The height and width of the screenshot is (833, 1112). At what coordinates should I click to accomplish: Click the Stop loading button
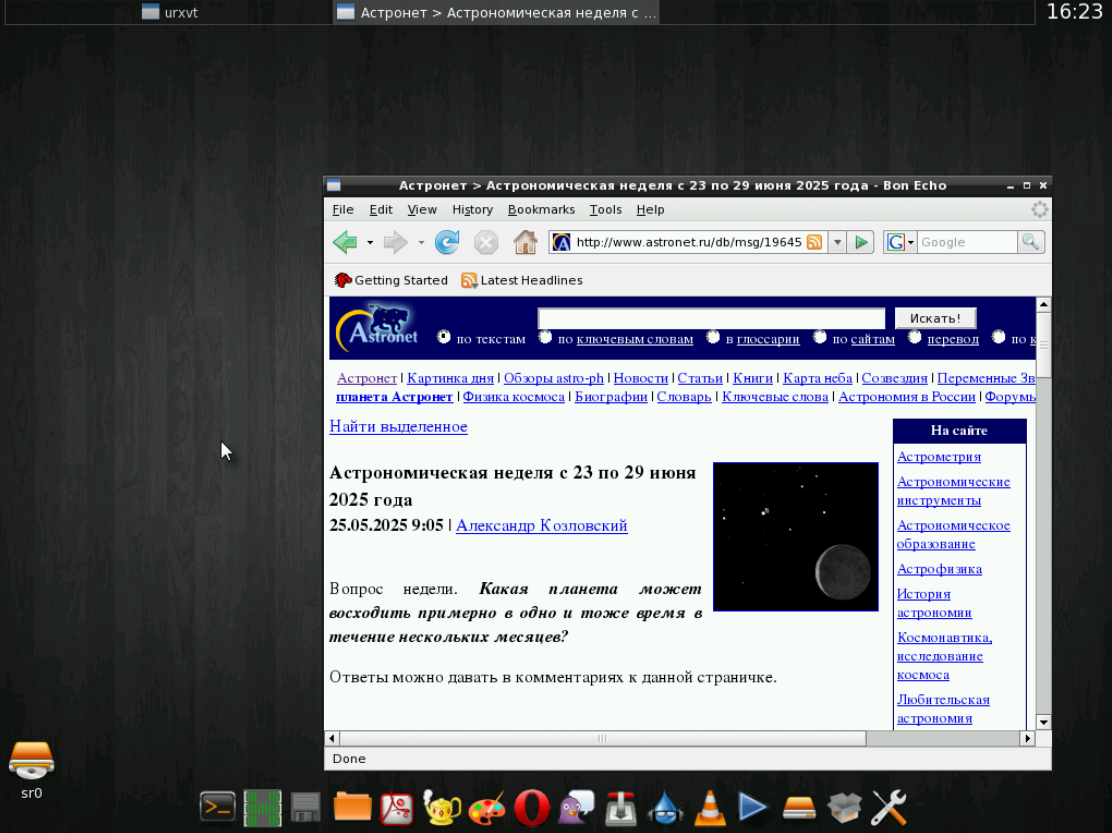(486, 242)
